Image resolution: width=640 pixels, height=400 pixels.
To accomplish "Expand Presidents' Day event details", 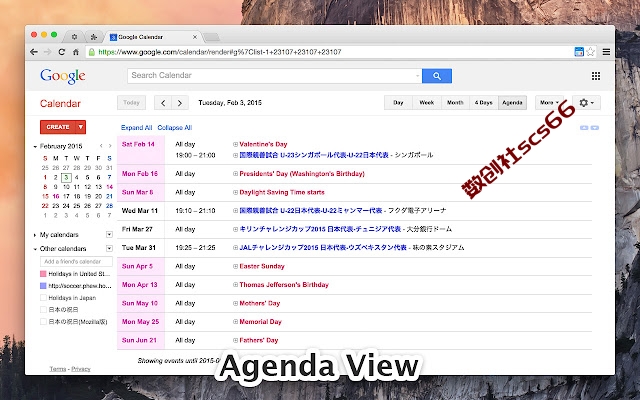I will pos(236,173).
